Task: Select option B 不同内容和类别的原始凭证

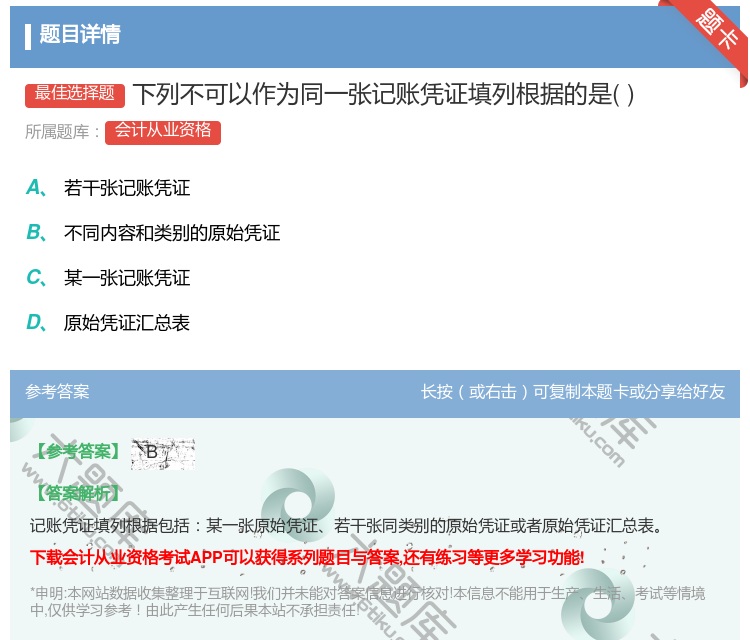Action: click(x=153, y=233)
